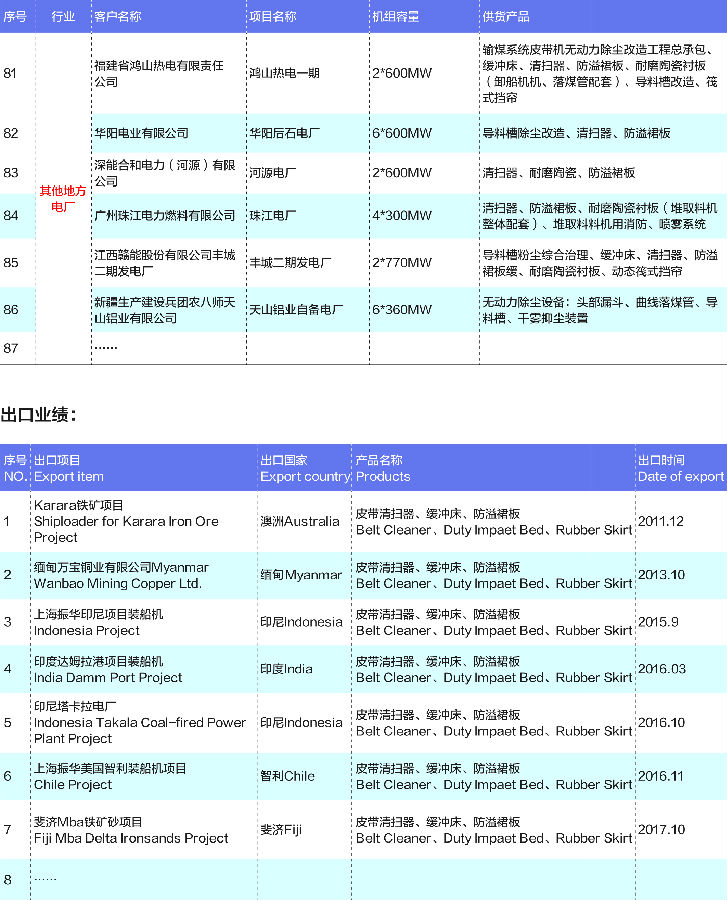Screen dimensions: 727x900
Task: Click the export date 2016.10
Action: tap(661, 722)
